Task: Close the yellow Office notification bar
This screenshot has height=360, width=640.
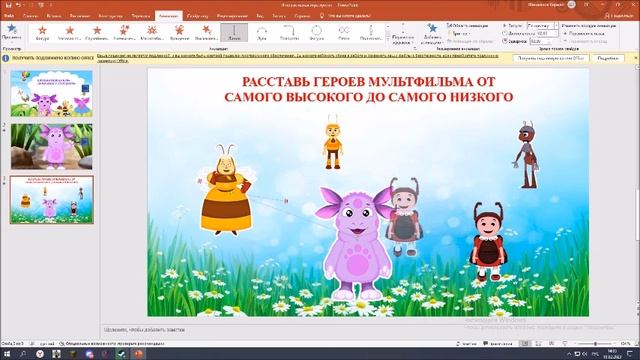Action: [x=635, y=58]
